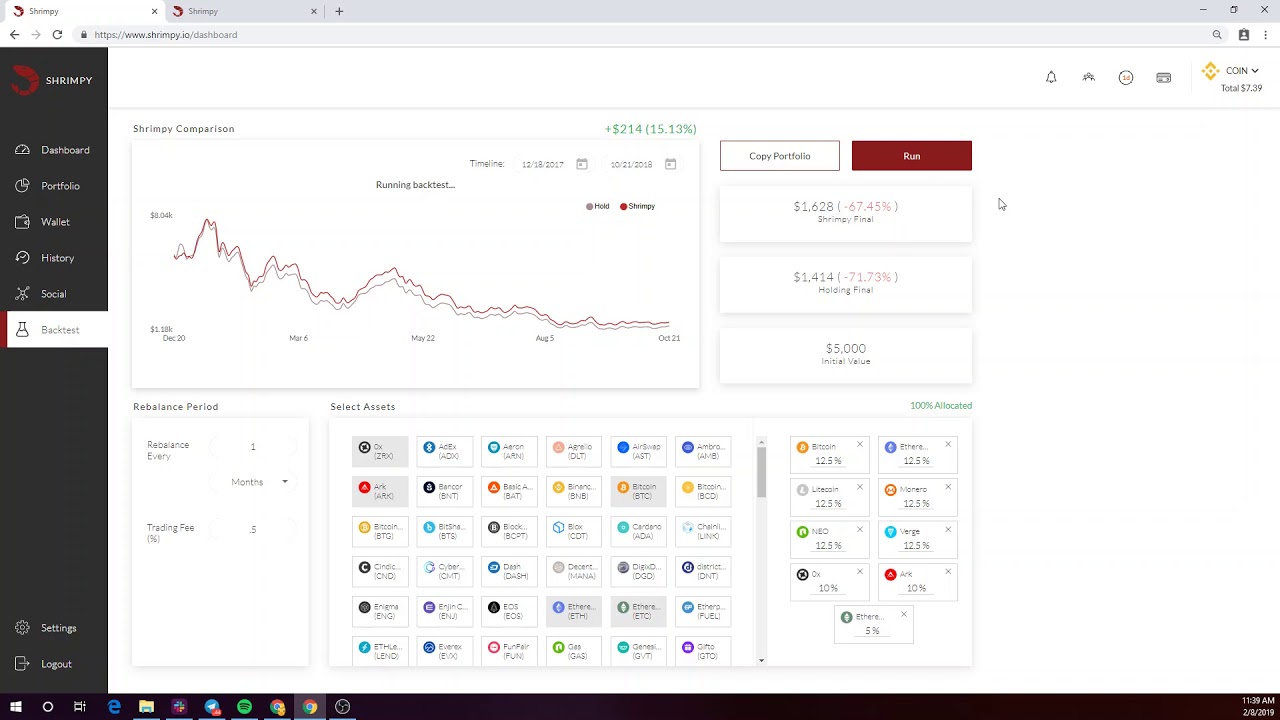This screenshot has width=1280, height=720.
Task: Select the Cardano (ADA) asset
Action: (x=638, y=531)
